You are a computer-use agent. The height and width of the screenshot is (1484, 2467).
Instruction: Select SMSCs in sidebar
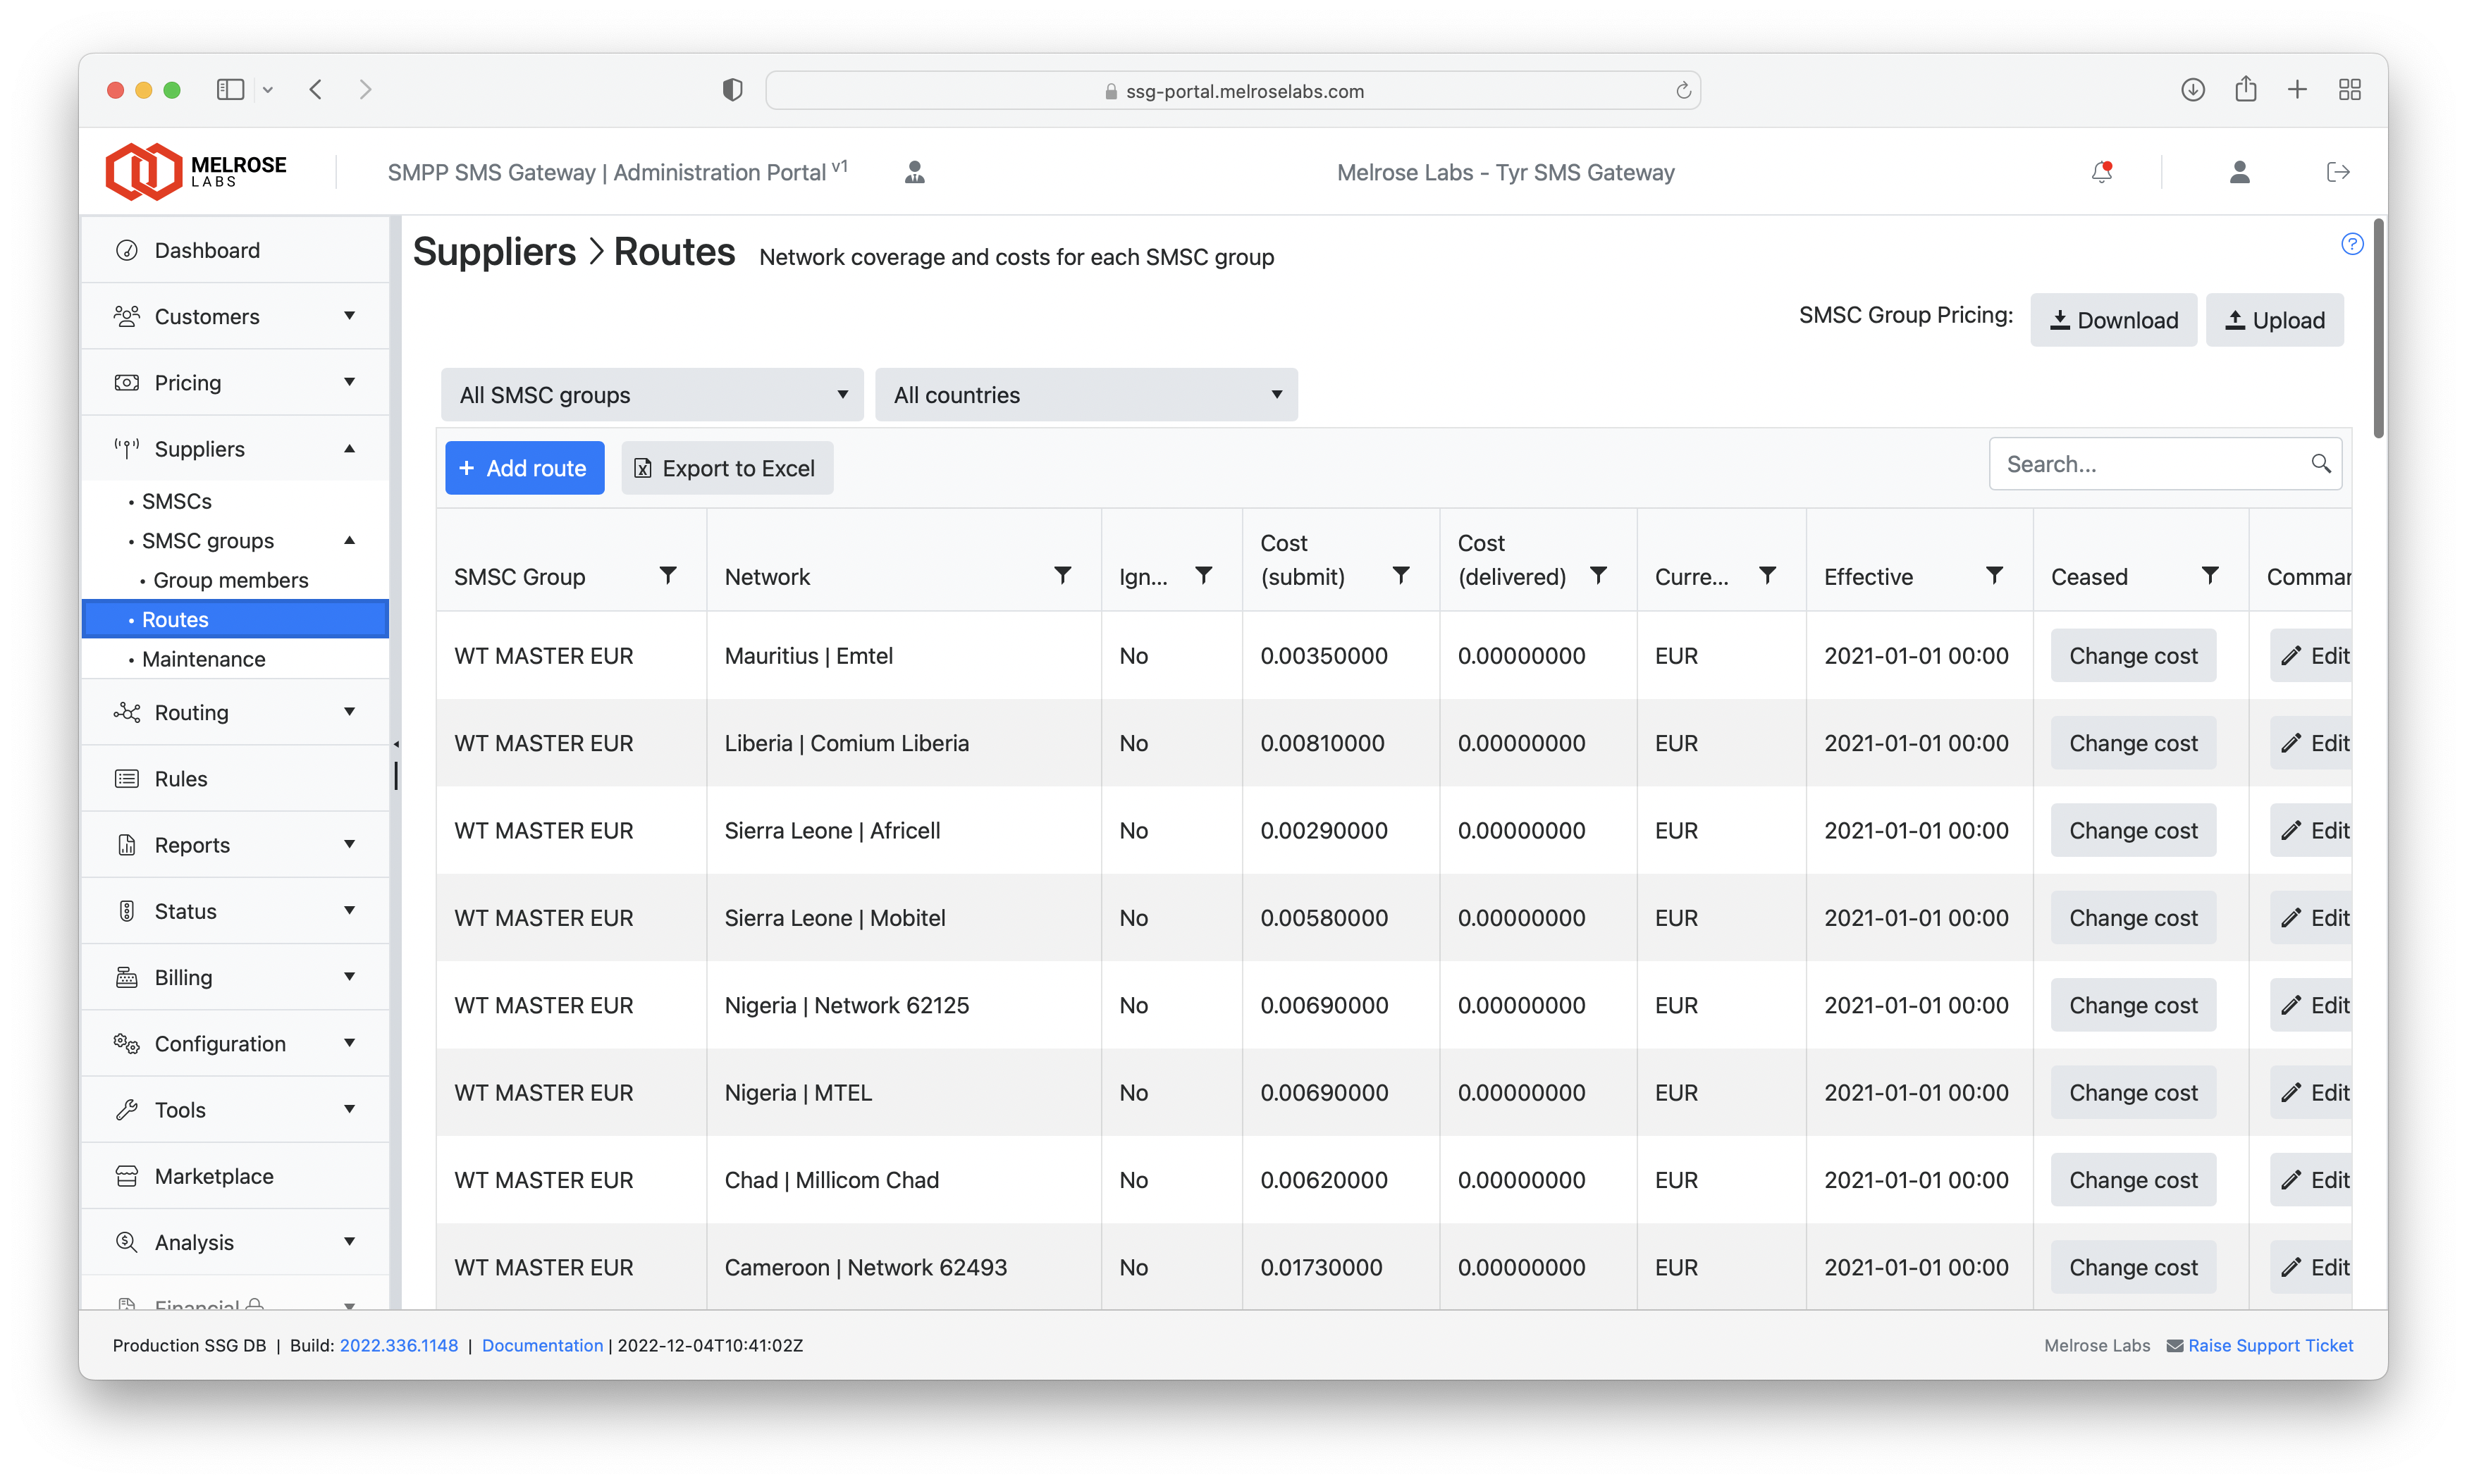point(234,500)
